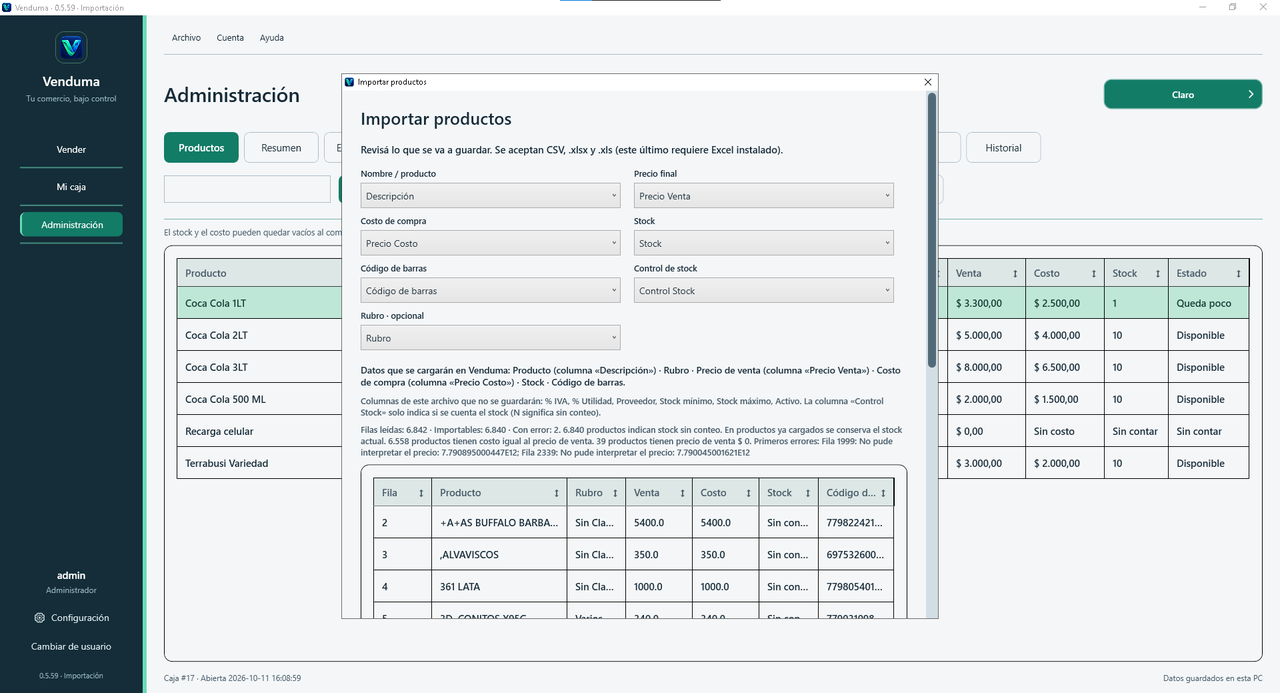Sort import preview by Costo column icon
Image resolution: width=1280 pixels, height=693 pixels.
tap(749, 493)
